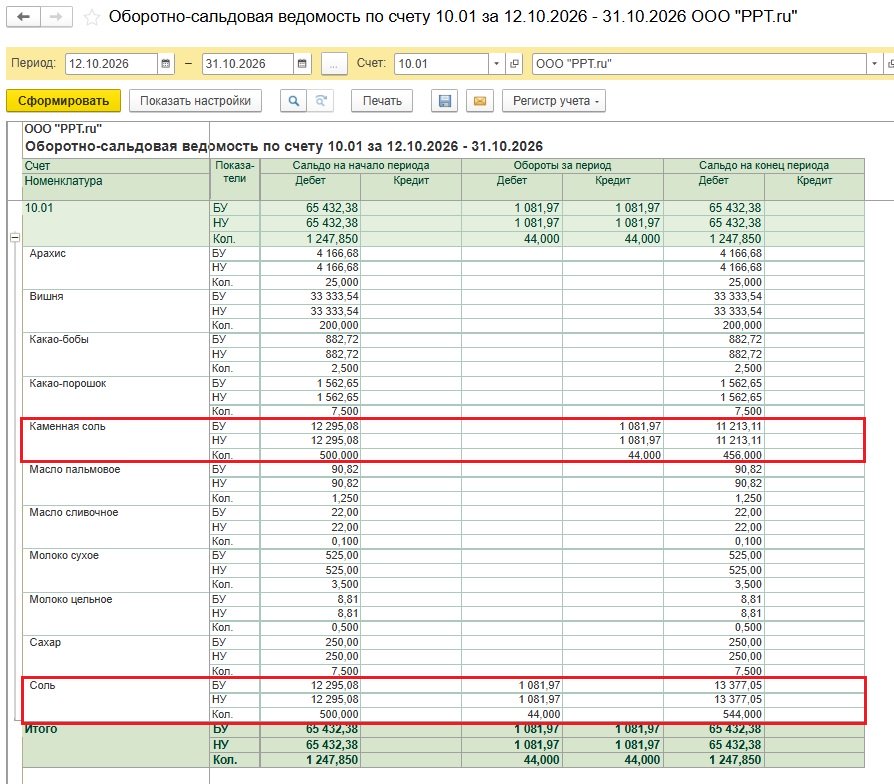
Task: Collapse the 10.01 account group
Action: (x=15, y=238)
